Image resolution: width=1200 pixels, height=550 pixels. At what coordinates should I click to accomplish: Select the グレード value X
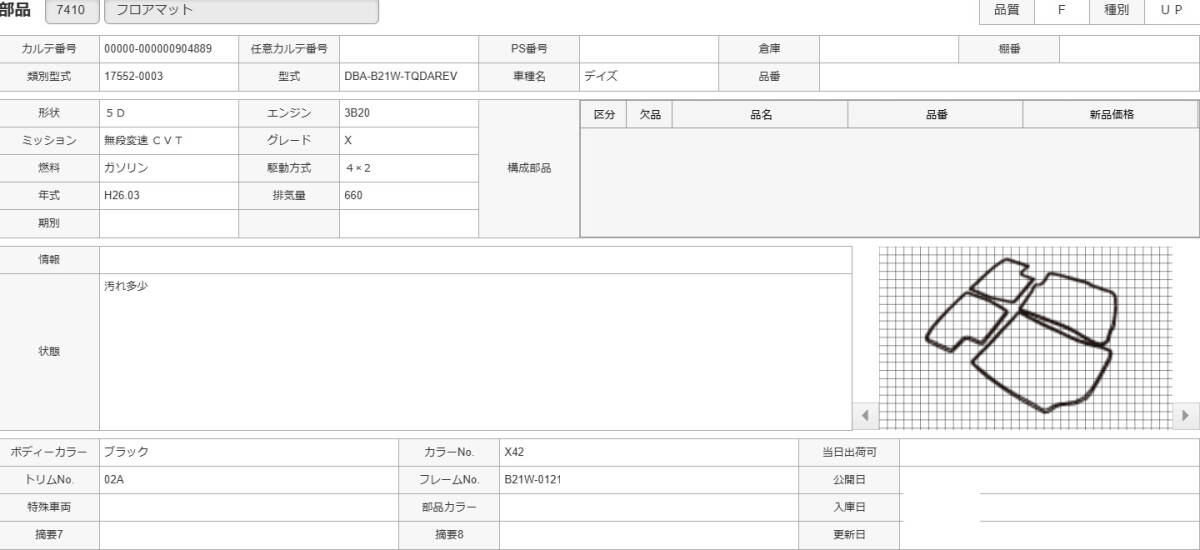pyautogui.click(x=348, y=141)
